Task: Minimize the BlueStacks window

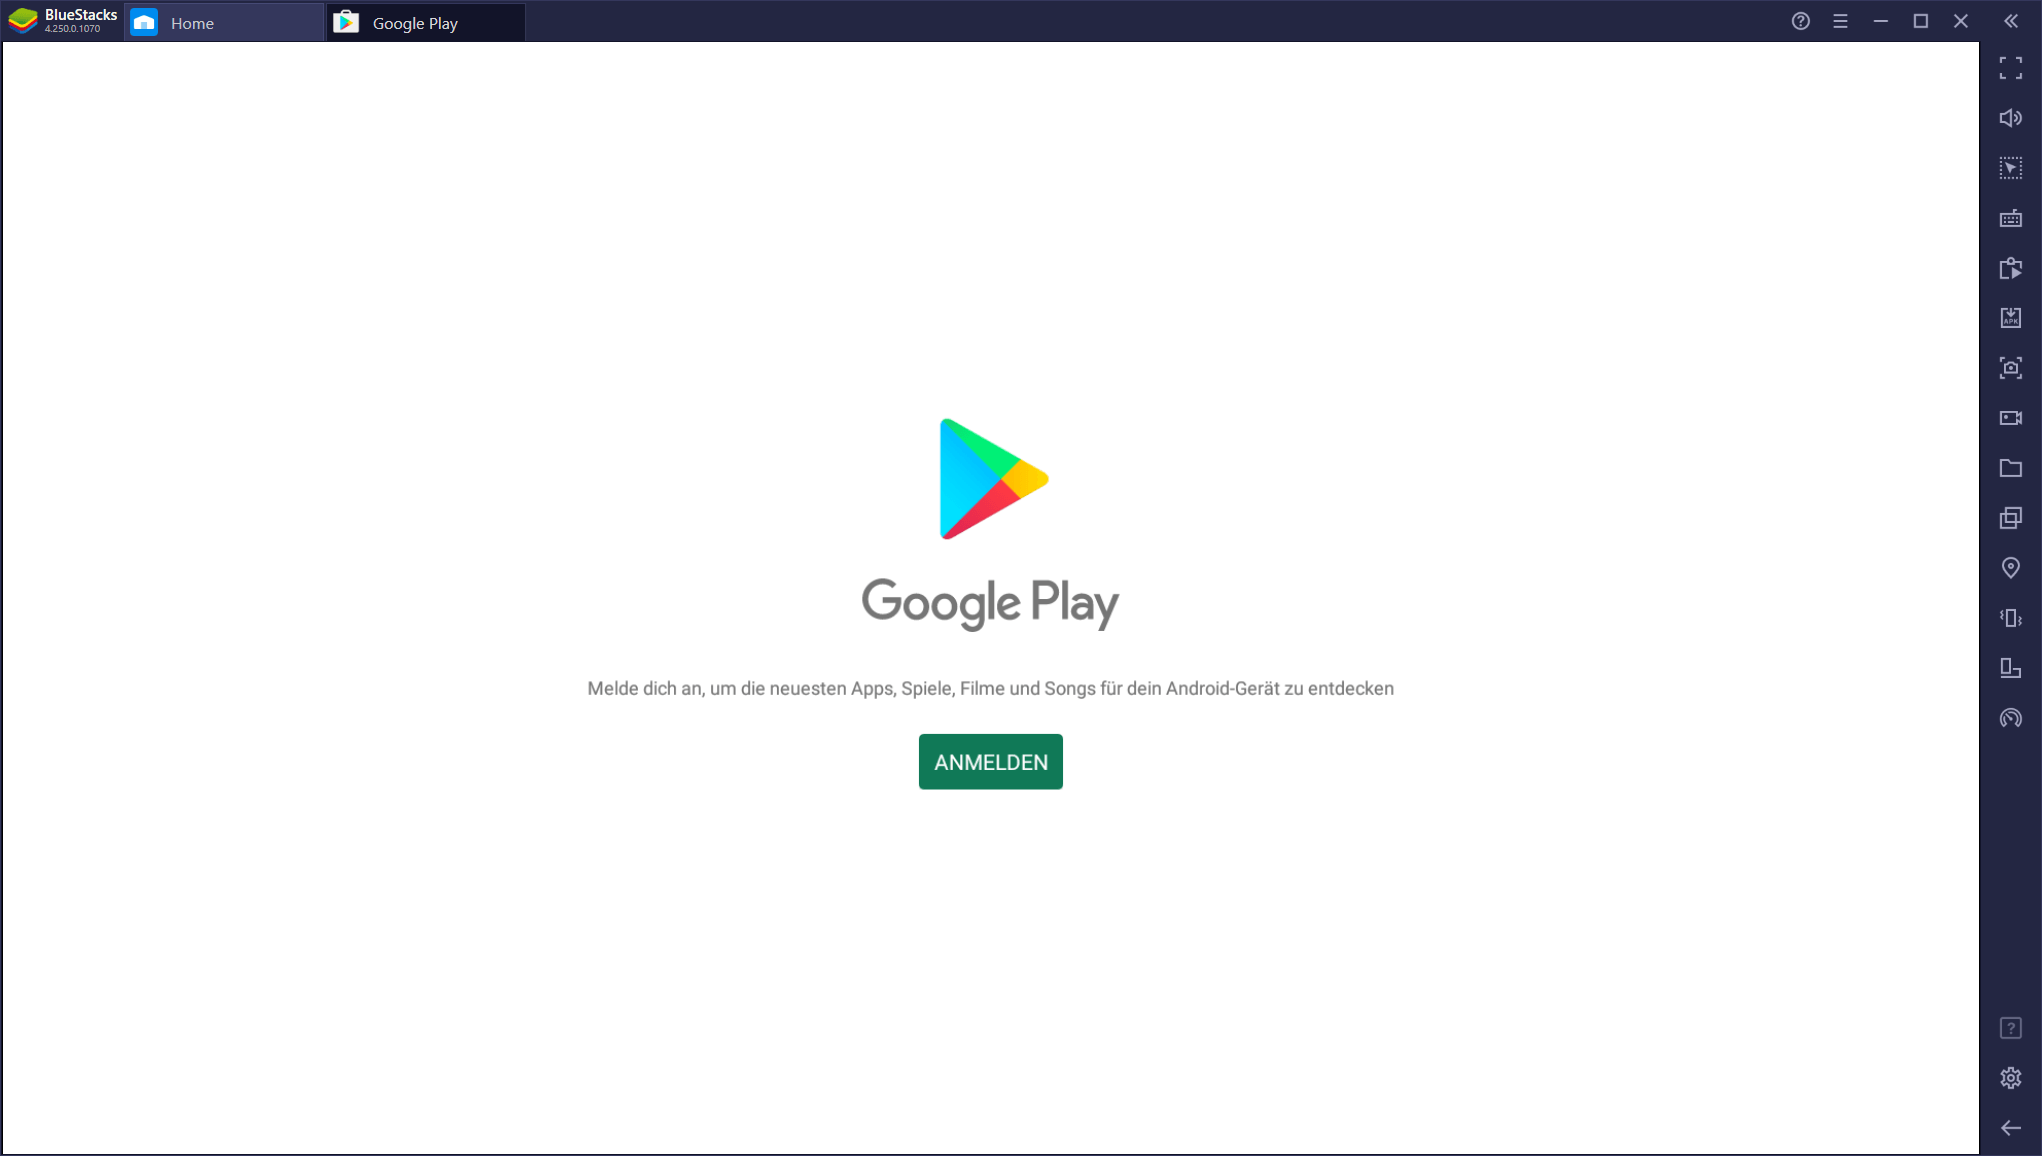Action: [x=1880, y=21]
